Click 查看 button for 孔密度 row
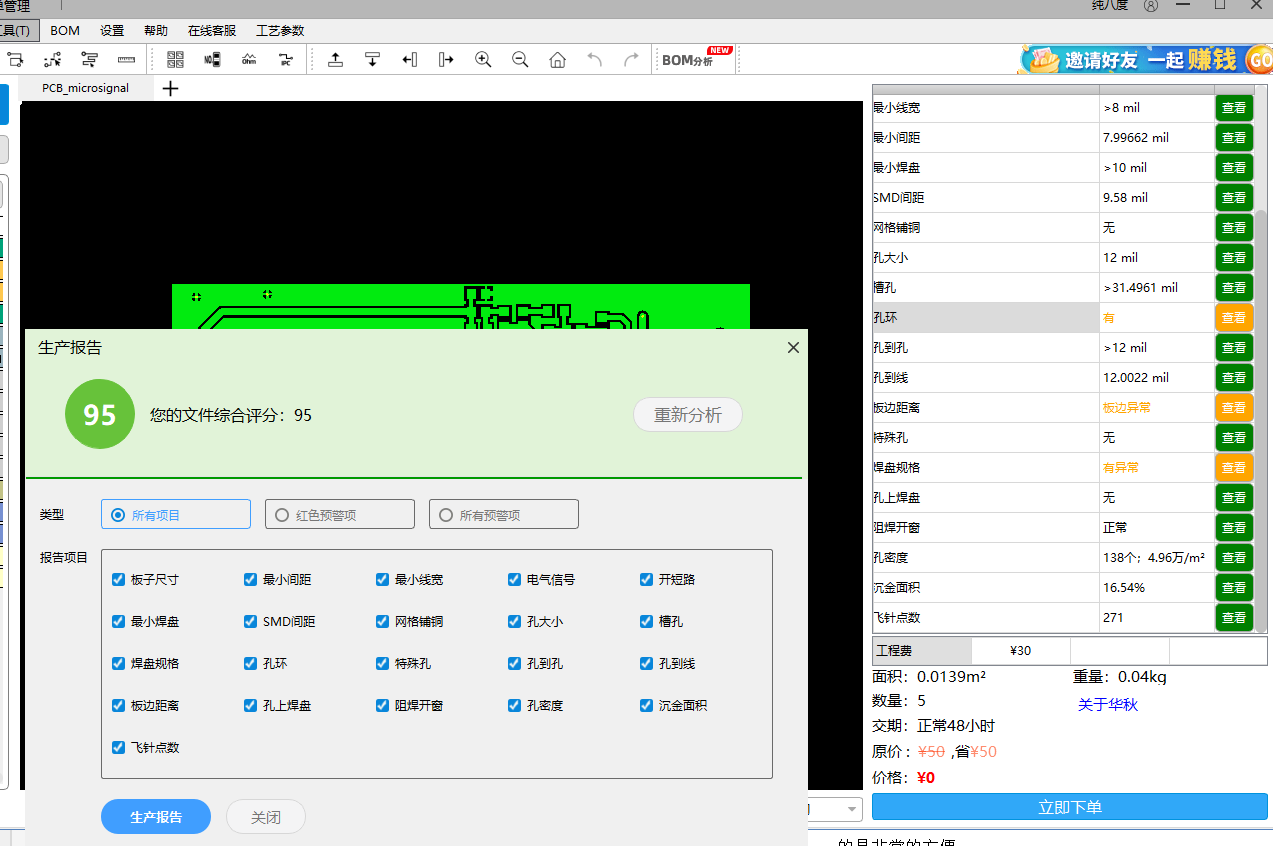Image resolution: width=1273 pixels, height=846 pixels. point(1234,558)
